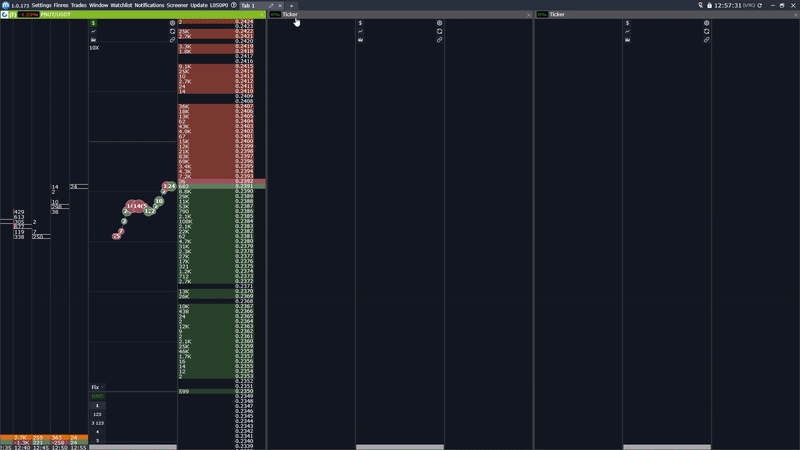Viewport: 800px width, 450px height.
Task: Click the middle panel Ticker title
Action: click(290, 14)
